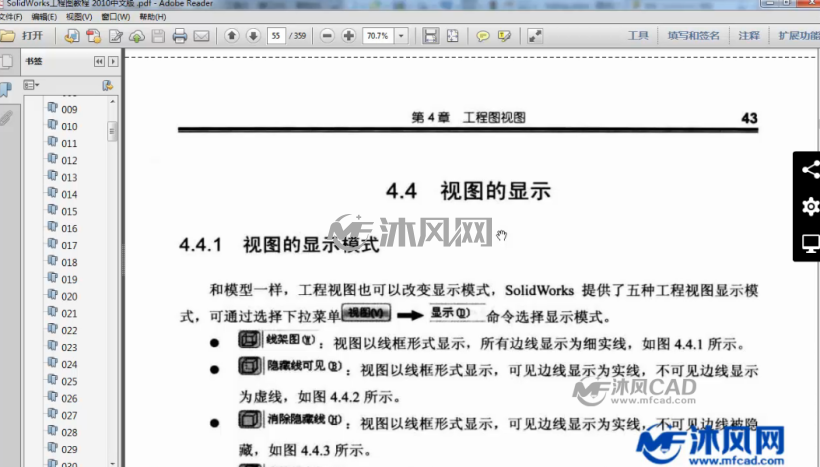Click the settings gear on right overlay

click(x=810, y=207)
